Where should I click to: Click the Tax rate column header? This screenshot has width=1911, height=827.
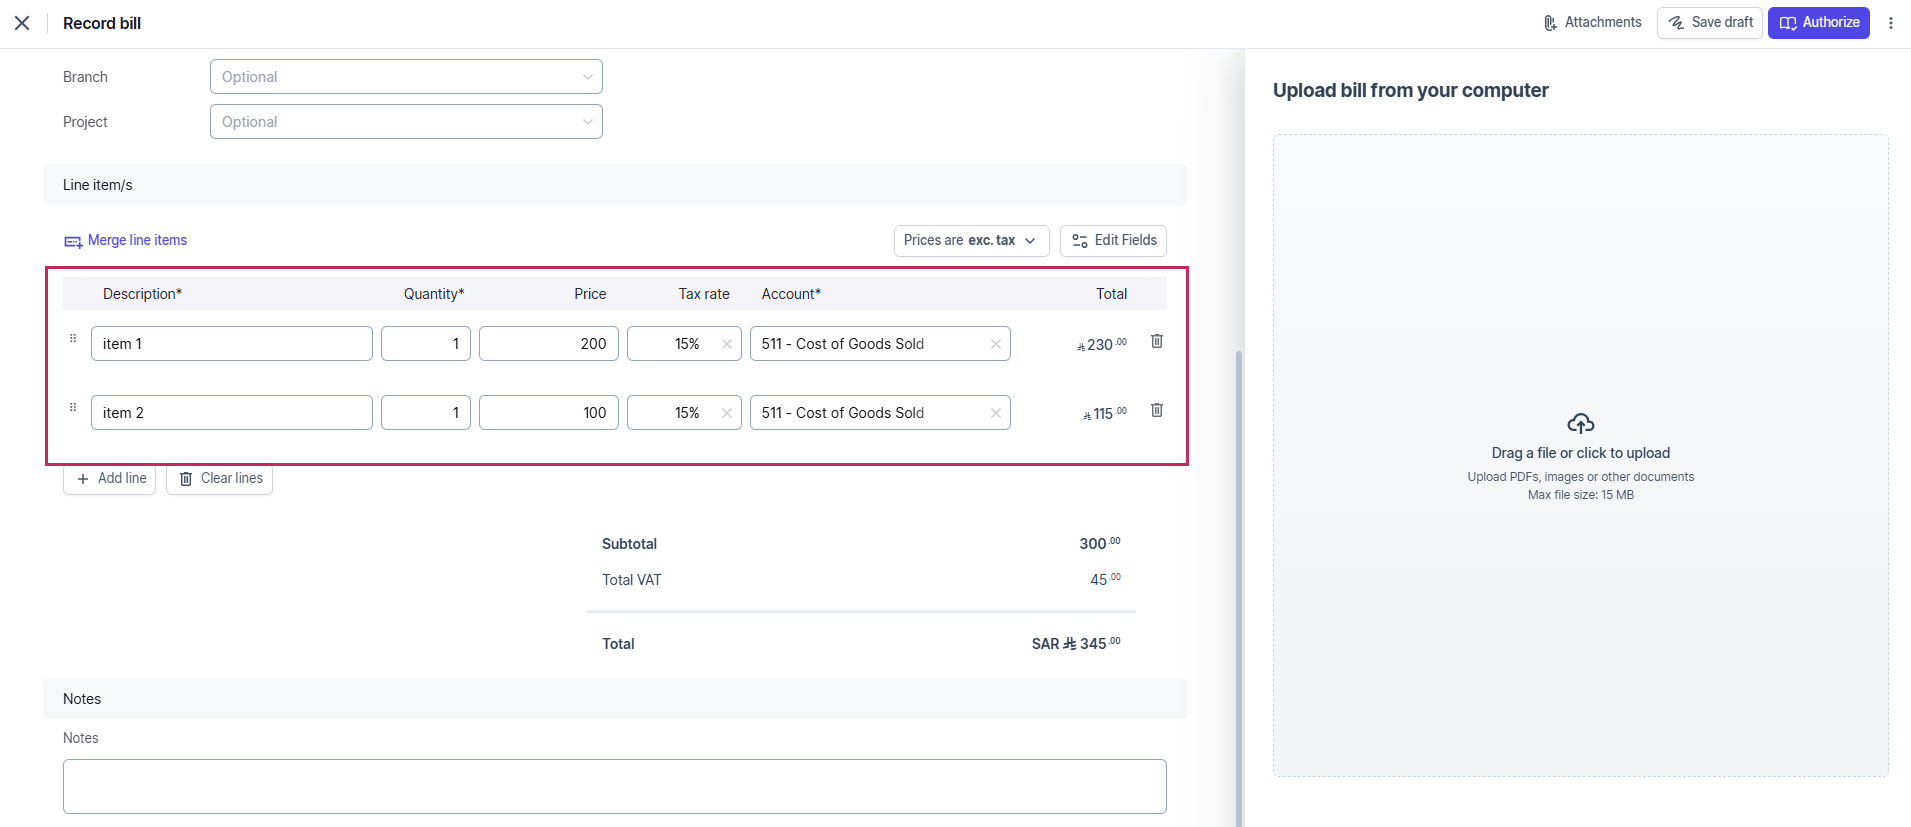click(704, 294)
